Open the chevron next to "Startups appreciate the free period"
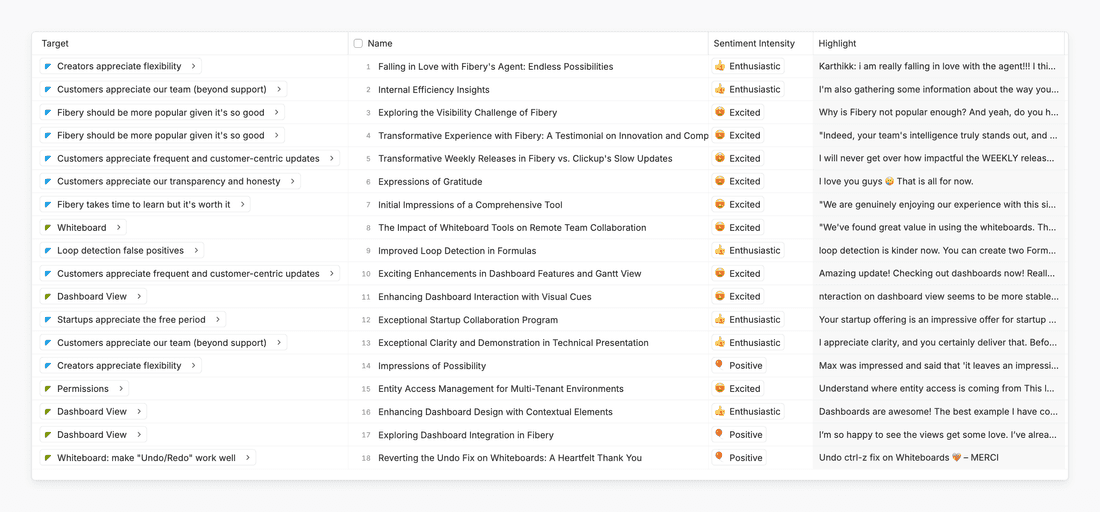Screen dimensions: 1100x512 pos(217,320)
